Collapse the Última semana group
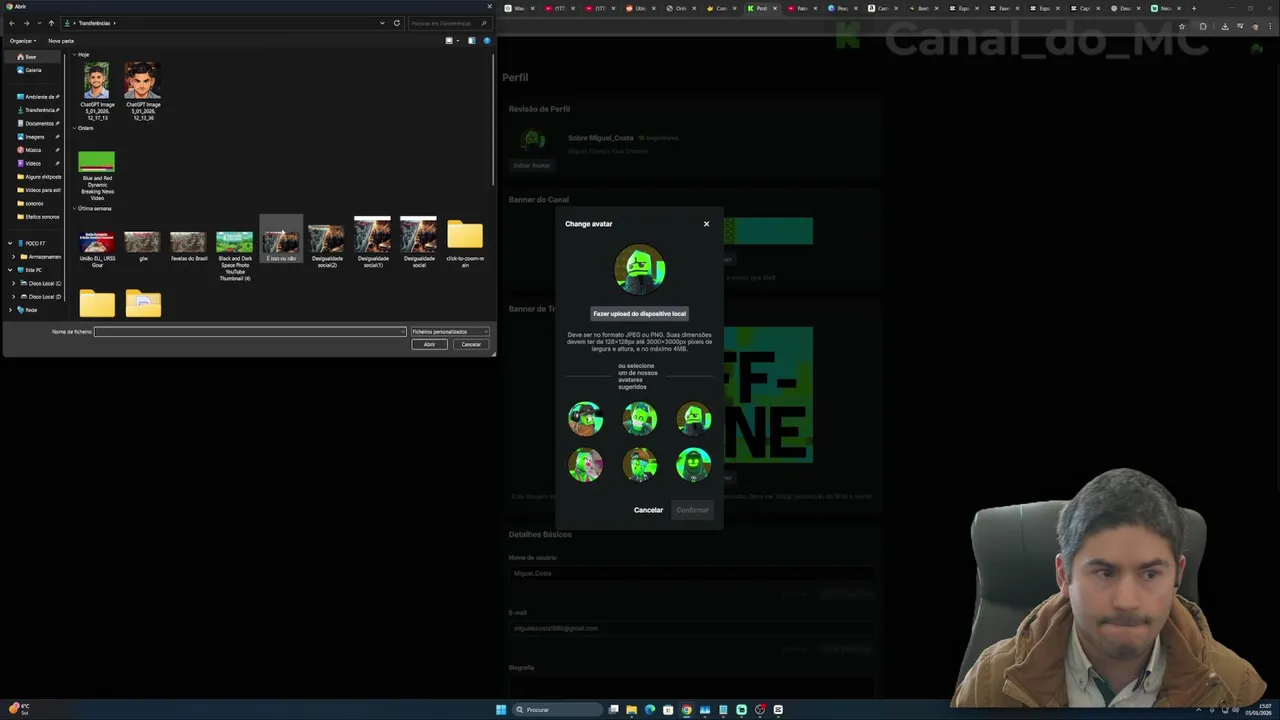Viewport: 1280px width, 720px height. click(74, 209)
